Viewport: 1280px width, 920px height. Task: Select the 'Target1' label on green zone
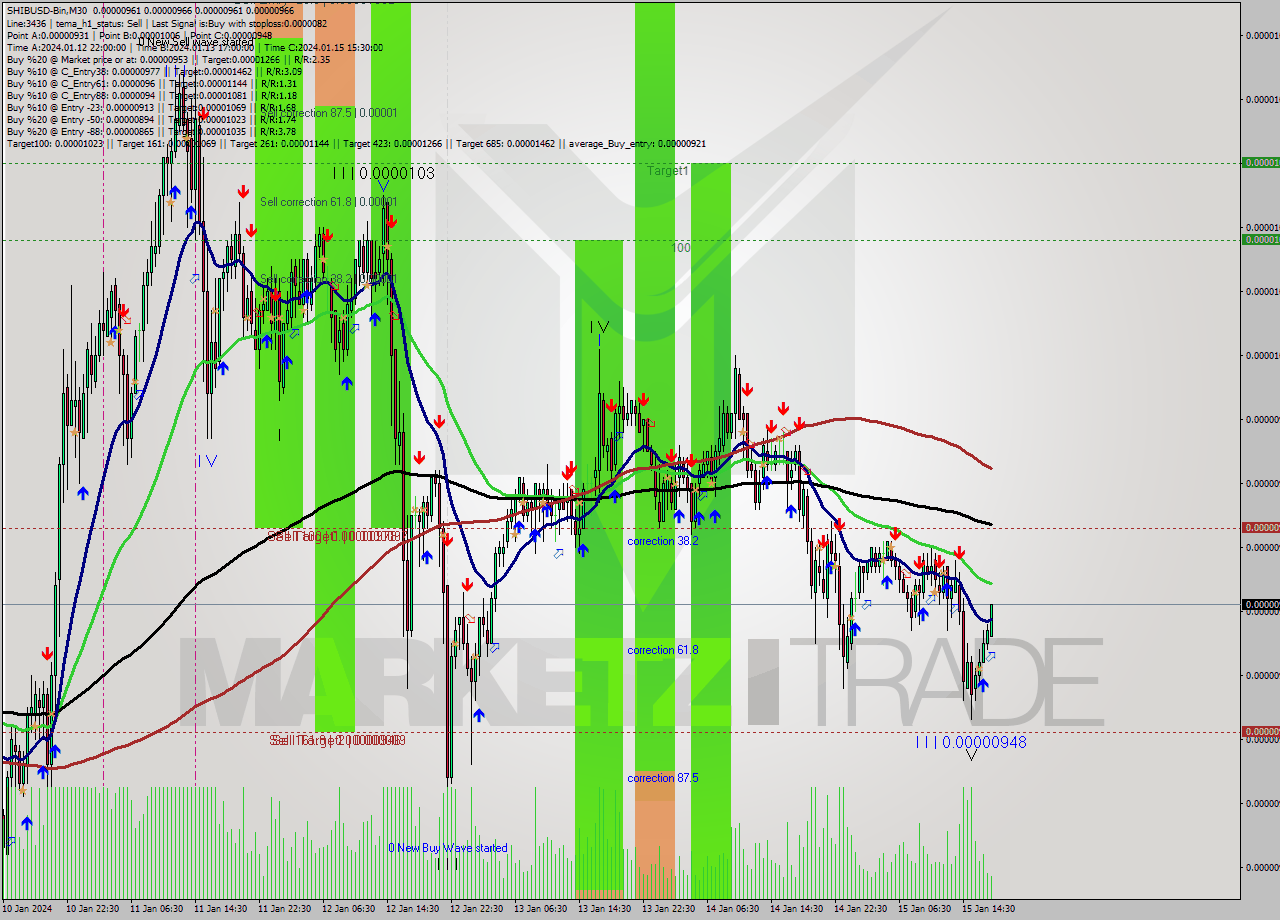coord(667,171)
